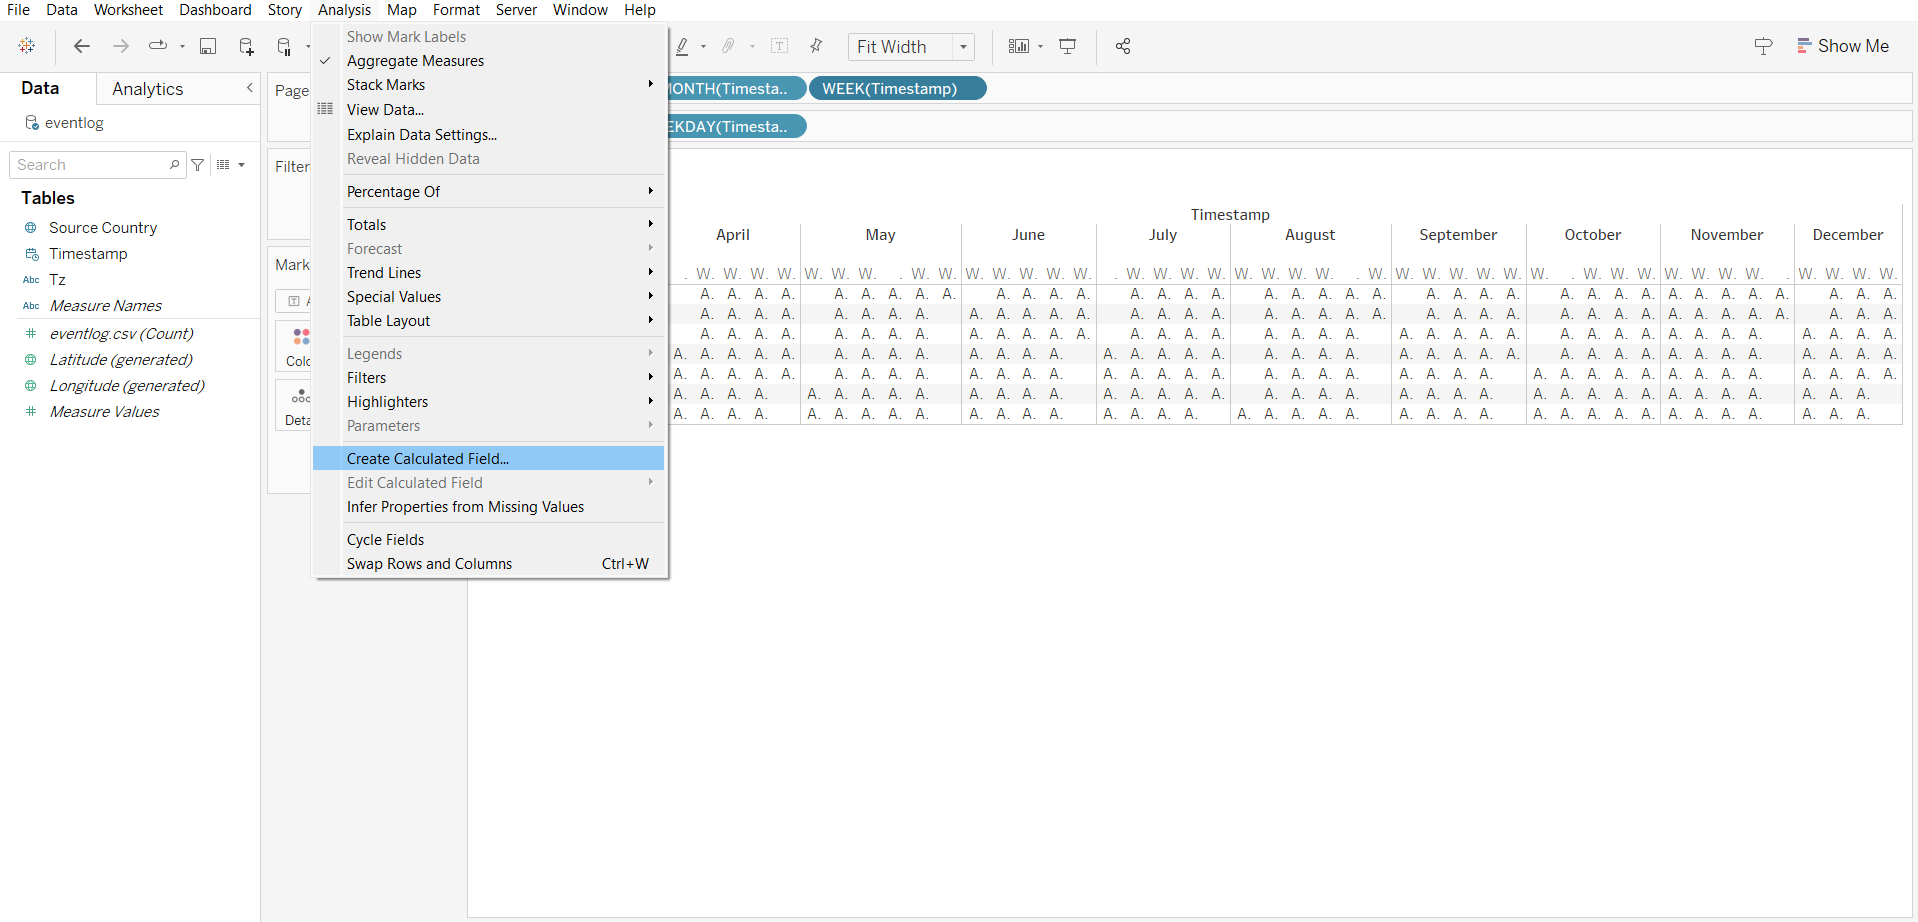Uncheck Aggregate Measures option
Viewport: 1918px width, 922px height.
coord(415,61)
